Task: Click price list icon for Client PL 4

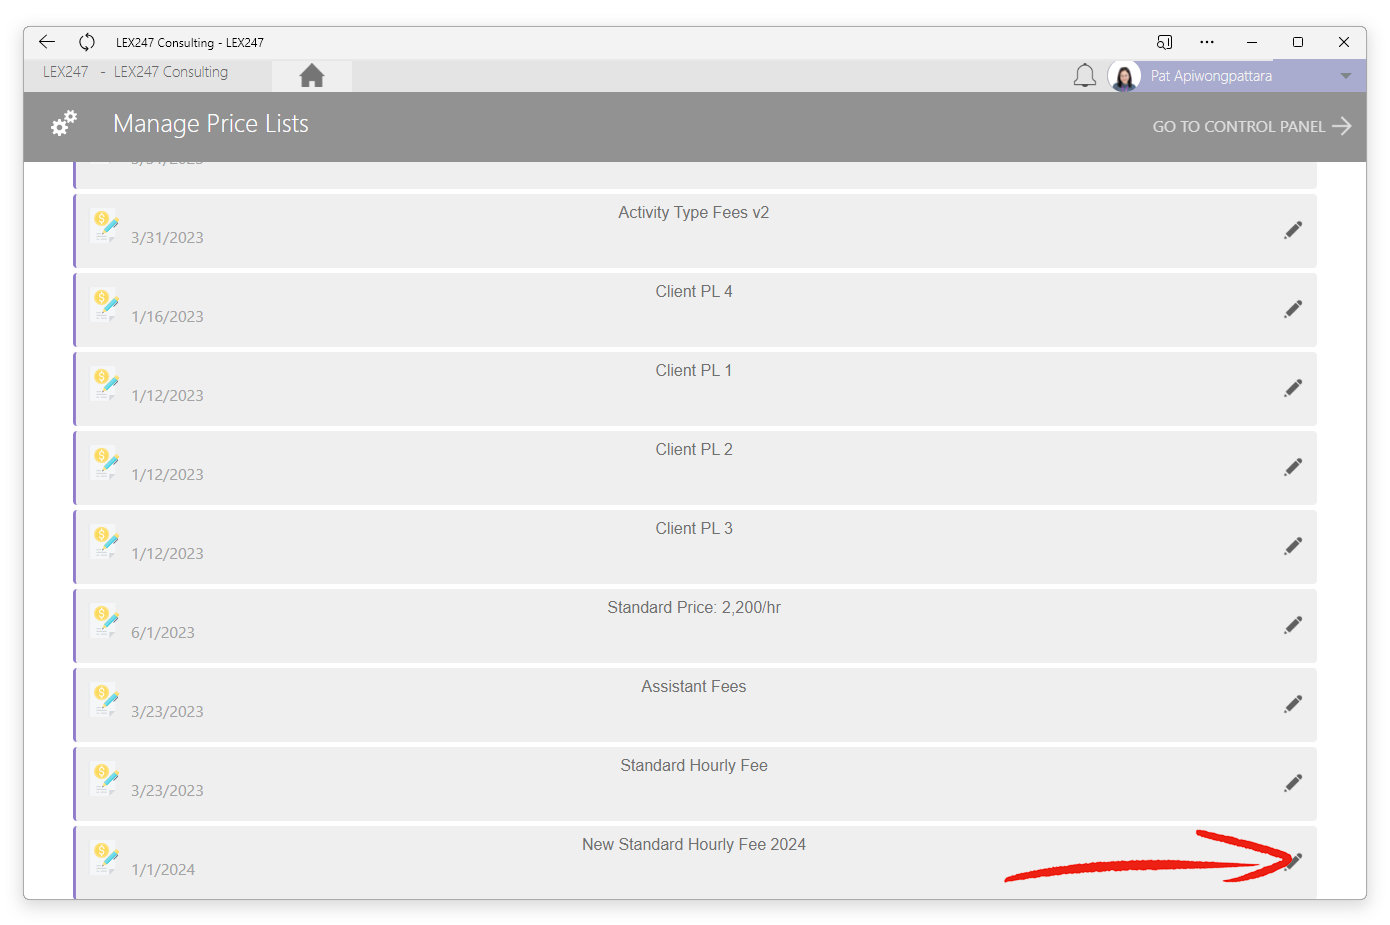Action: coord(104,304)
